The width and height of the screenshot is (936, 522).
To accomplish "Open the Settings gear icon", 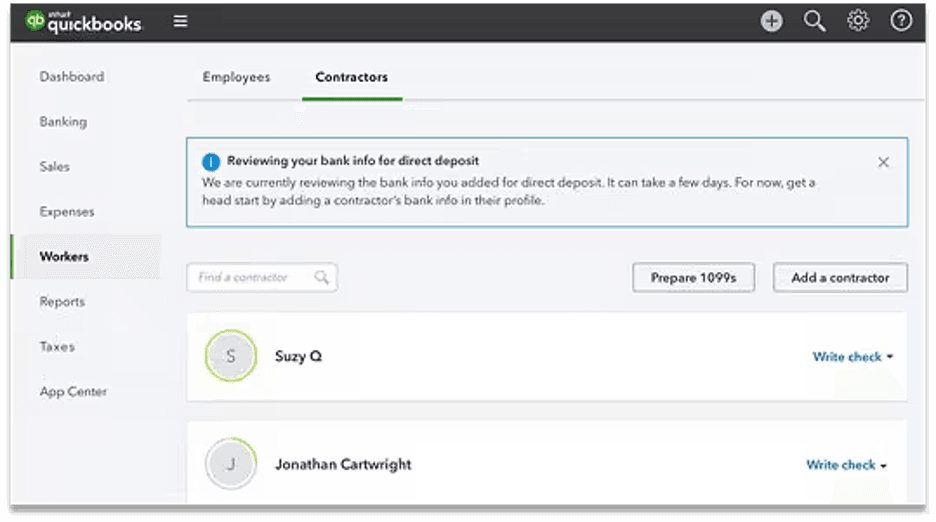I will (858, 21).
